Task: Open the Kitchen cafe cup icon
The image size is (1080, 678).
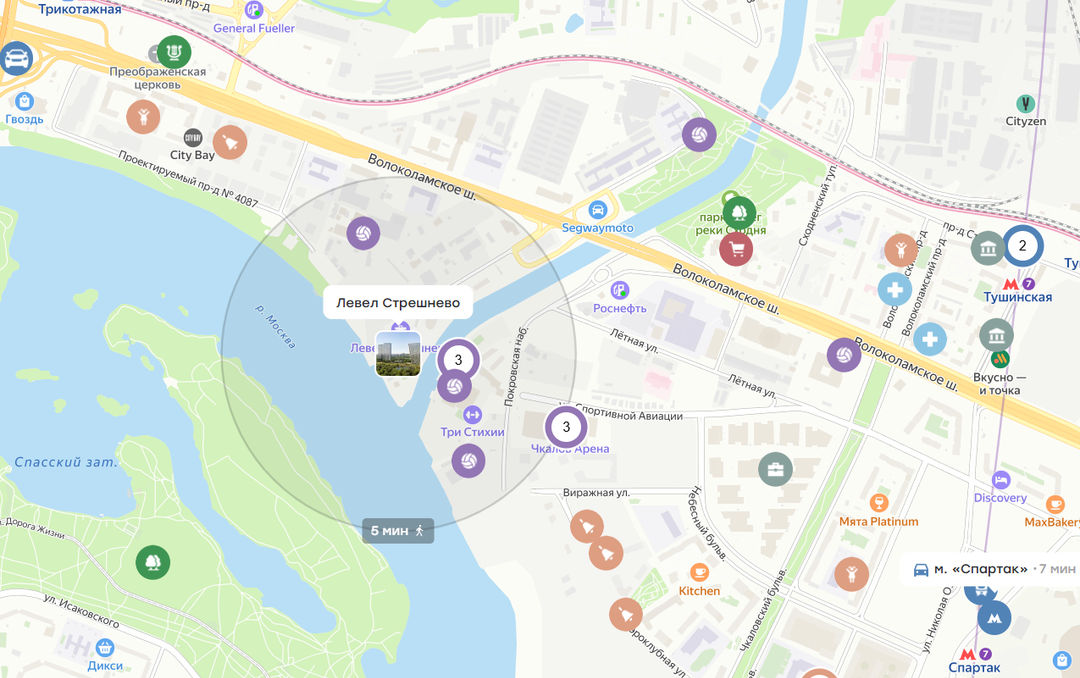Action: 699,572
